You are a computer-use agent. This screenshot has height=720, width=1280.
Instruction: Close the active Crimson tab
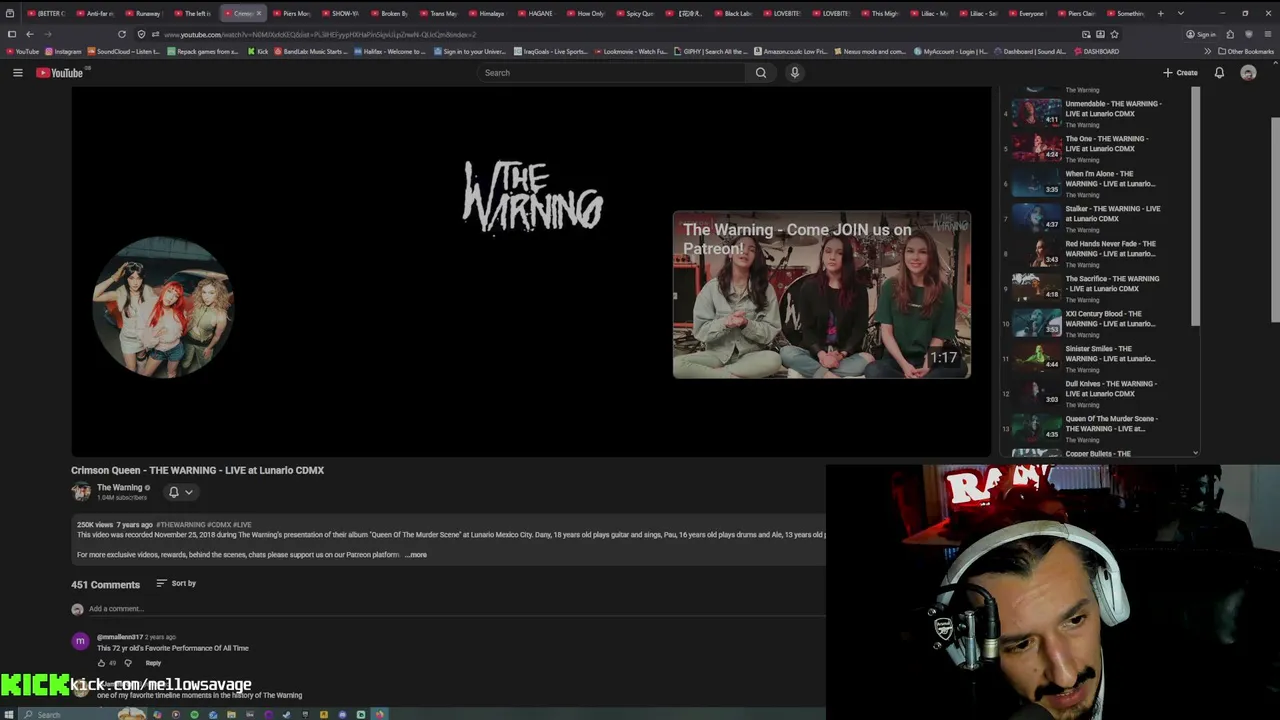pyautogui.click(x=259, y=13)
